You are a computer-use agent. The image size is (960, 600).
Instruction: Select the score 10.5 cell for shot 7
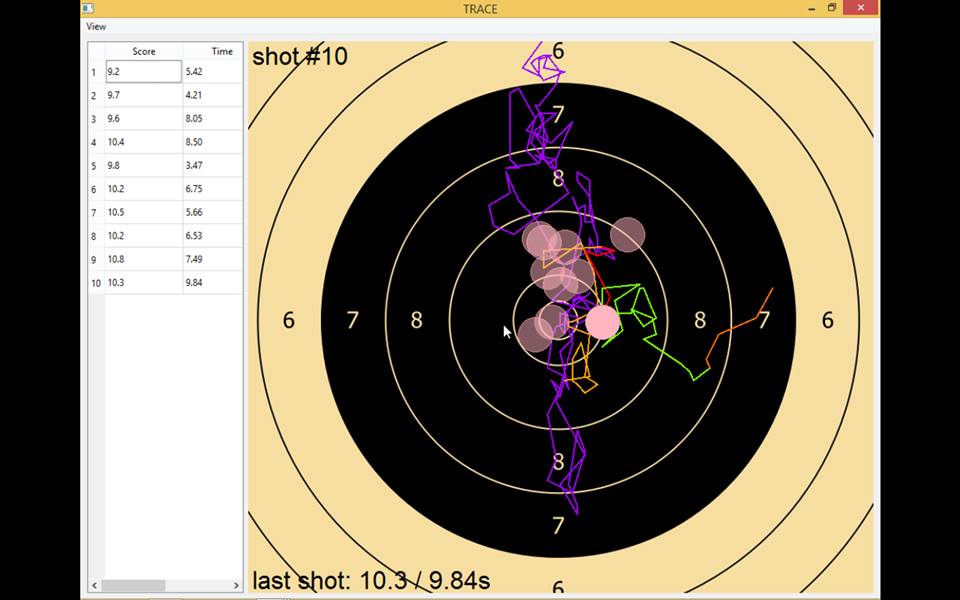[143, 212]
